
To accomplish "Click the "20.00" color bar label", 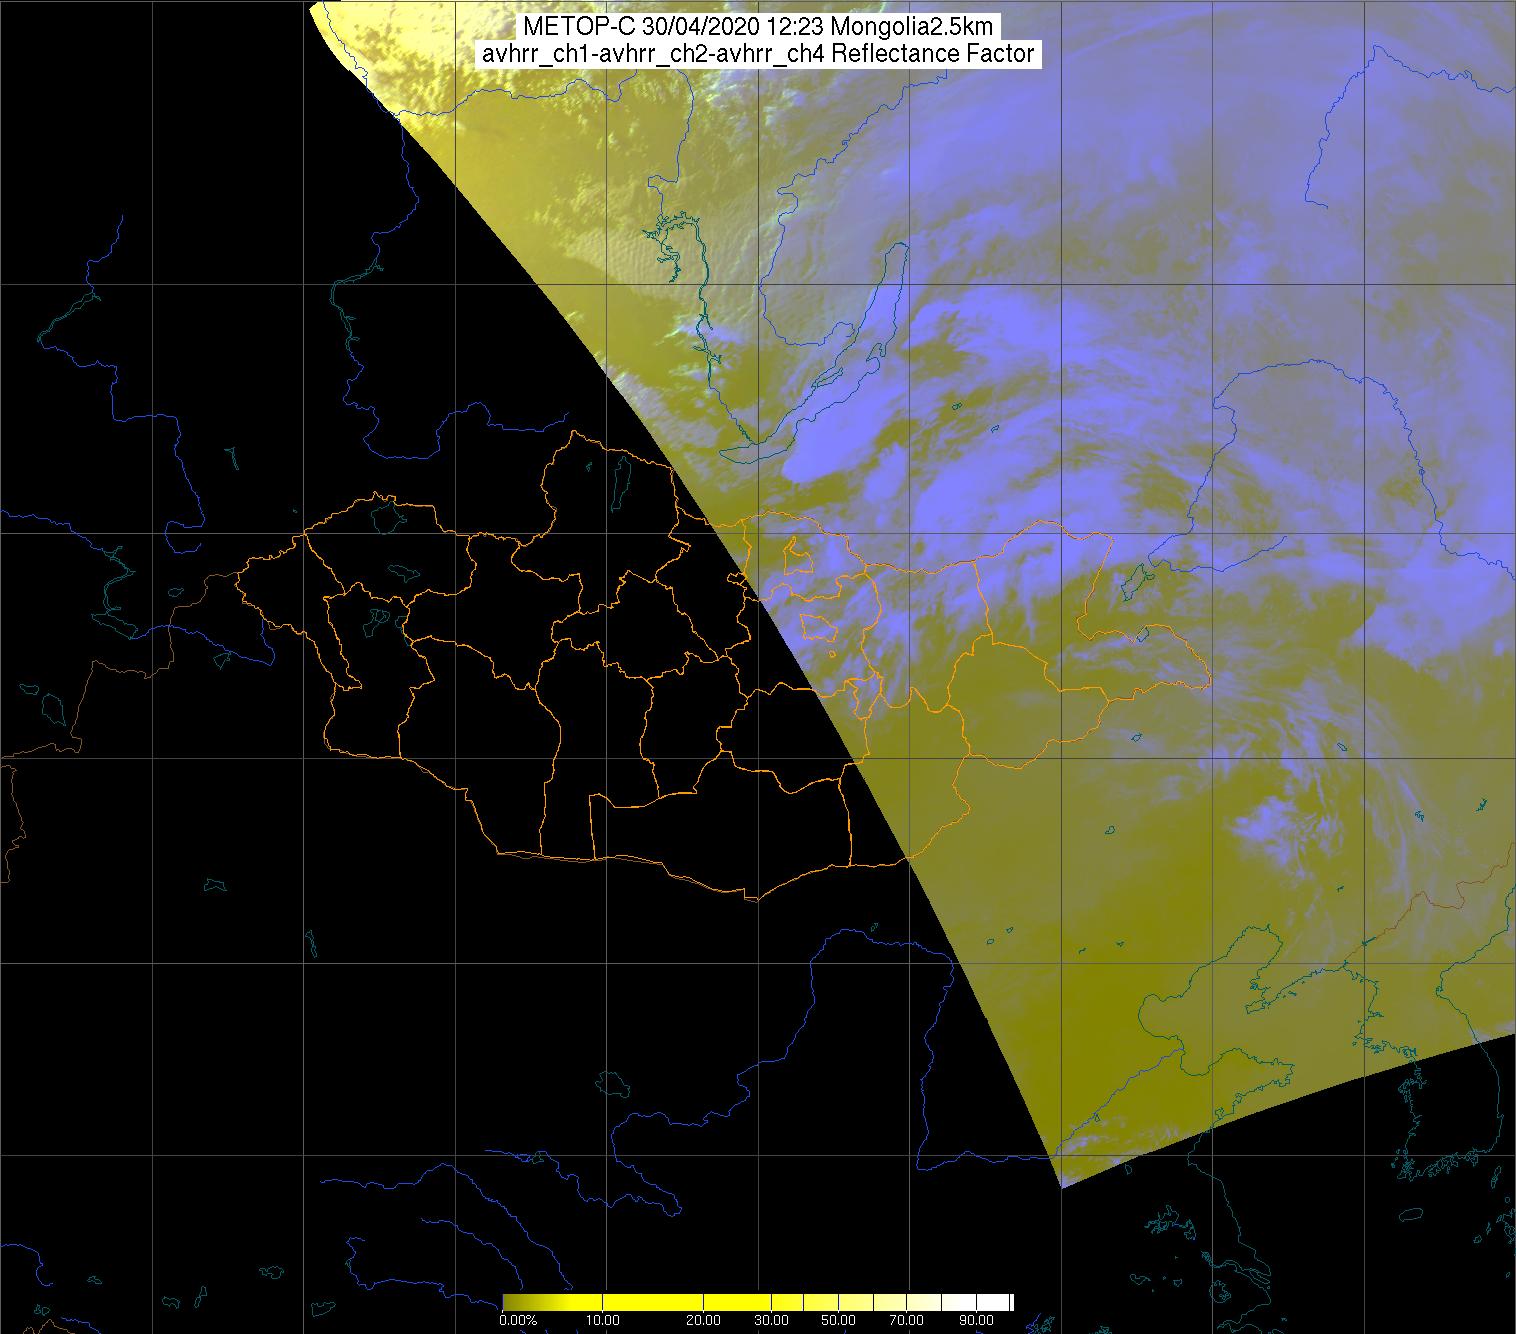I will [703, 1320].
